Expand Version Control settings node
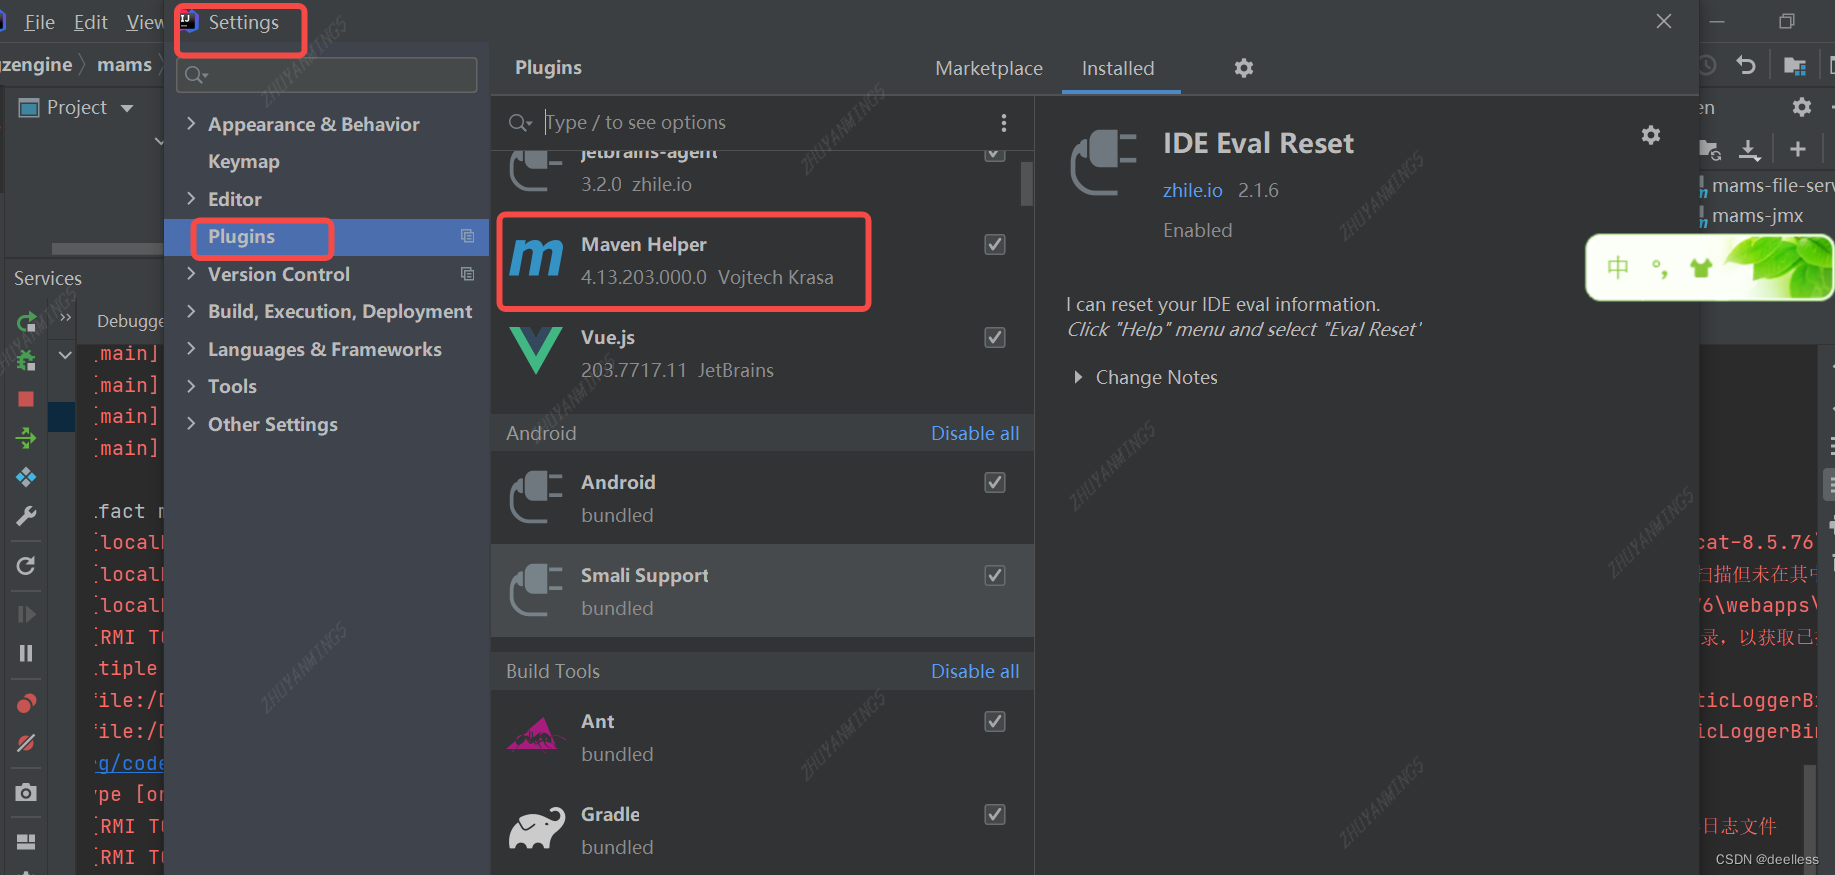The width and height of the screenshot is (1835, 875). point(191,274)
